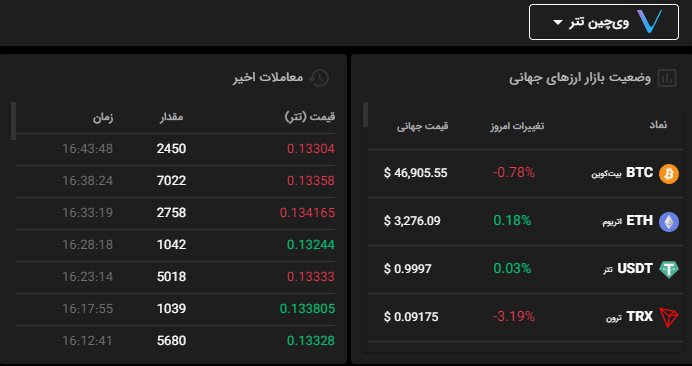Click the BTC price $ 46,905.55

[x=415, y=173]
